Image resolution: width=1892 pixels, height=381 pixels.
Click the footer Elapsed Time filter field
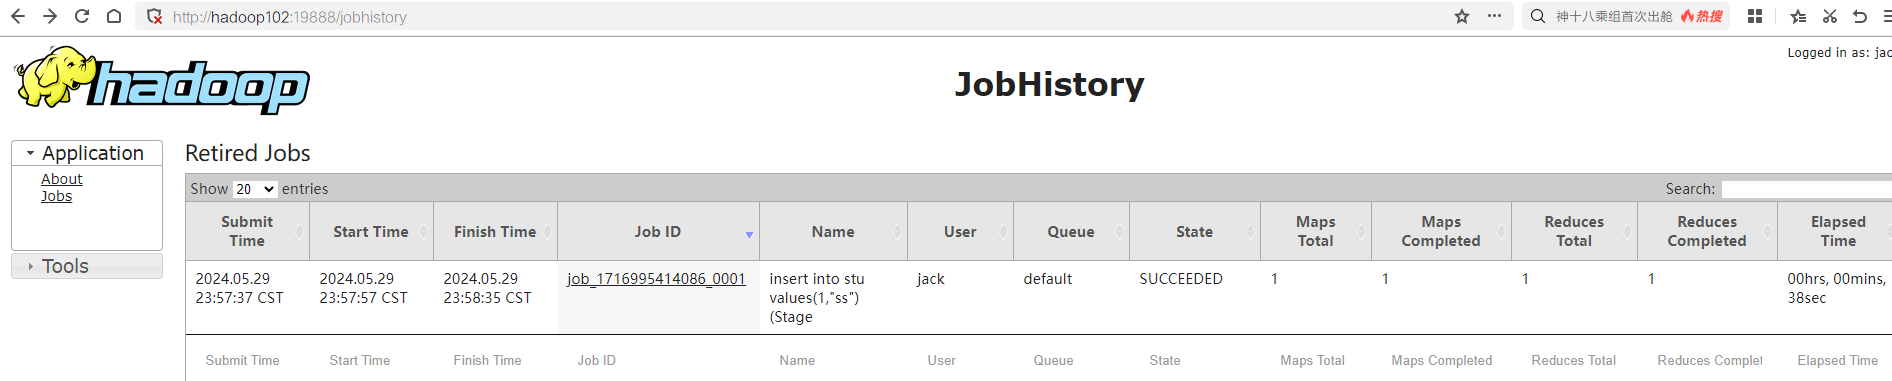[x=1840, y=361]
